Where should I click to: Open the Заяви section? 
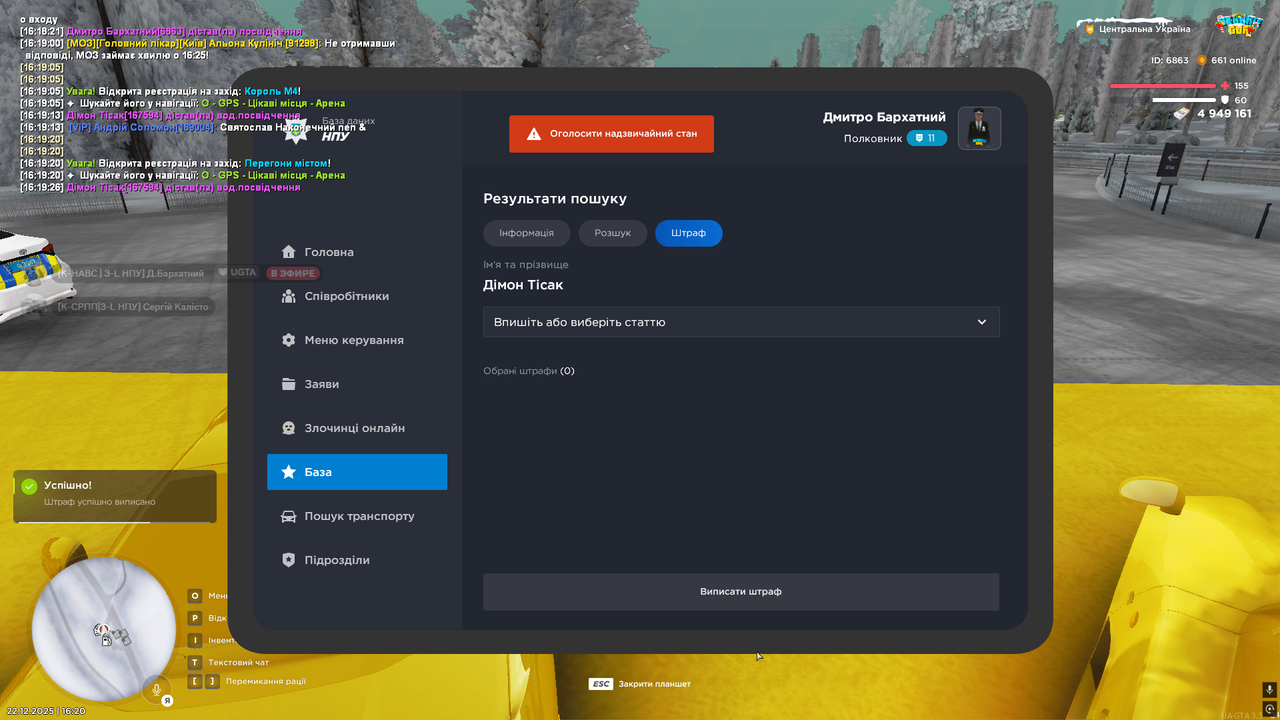point(357,384)
